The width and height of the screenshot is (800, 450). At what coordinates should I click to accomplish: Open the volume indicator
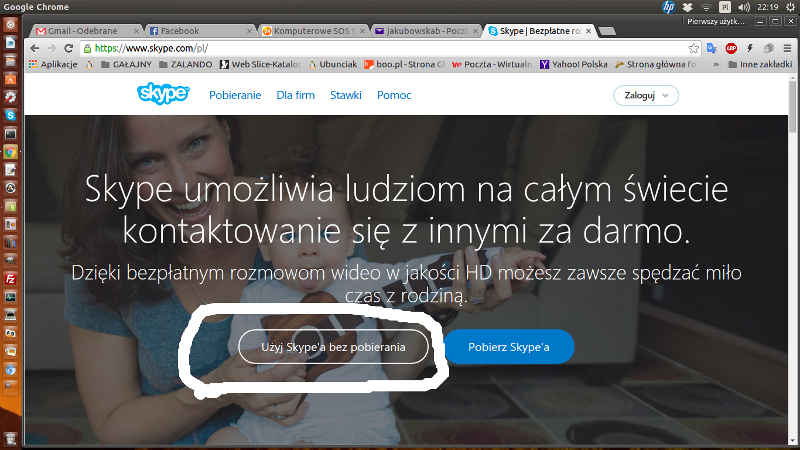point(744,7)
